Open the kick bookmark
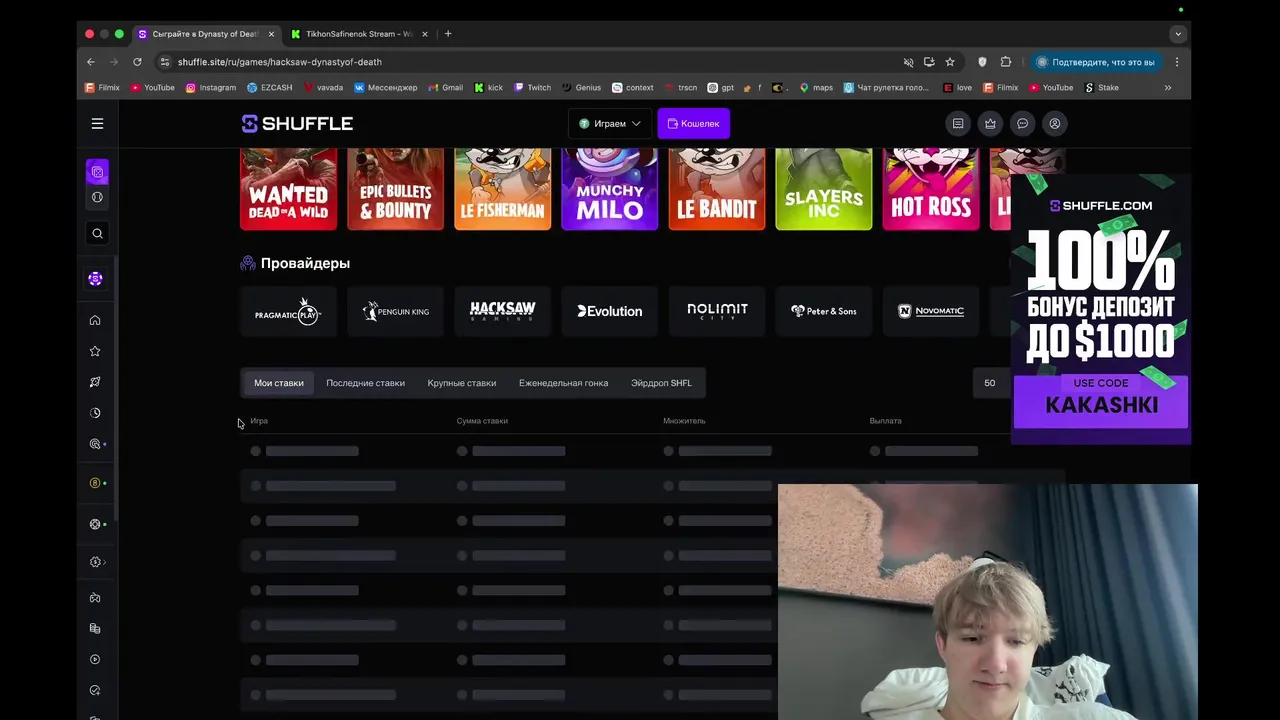This screenshot has width=1280, height=720. point(489,88)
